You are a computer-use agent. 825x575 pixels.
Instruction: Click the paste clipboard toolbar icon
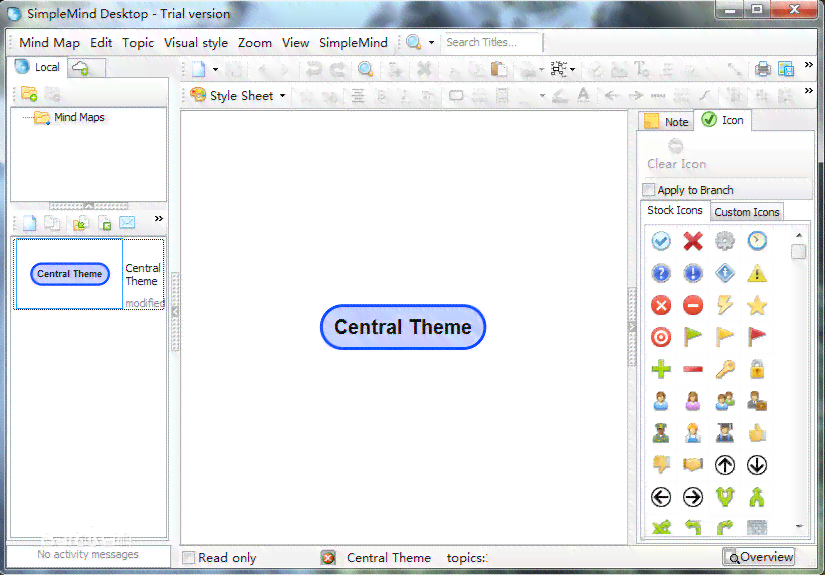point(498,69)
